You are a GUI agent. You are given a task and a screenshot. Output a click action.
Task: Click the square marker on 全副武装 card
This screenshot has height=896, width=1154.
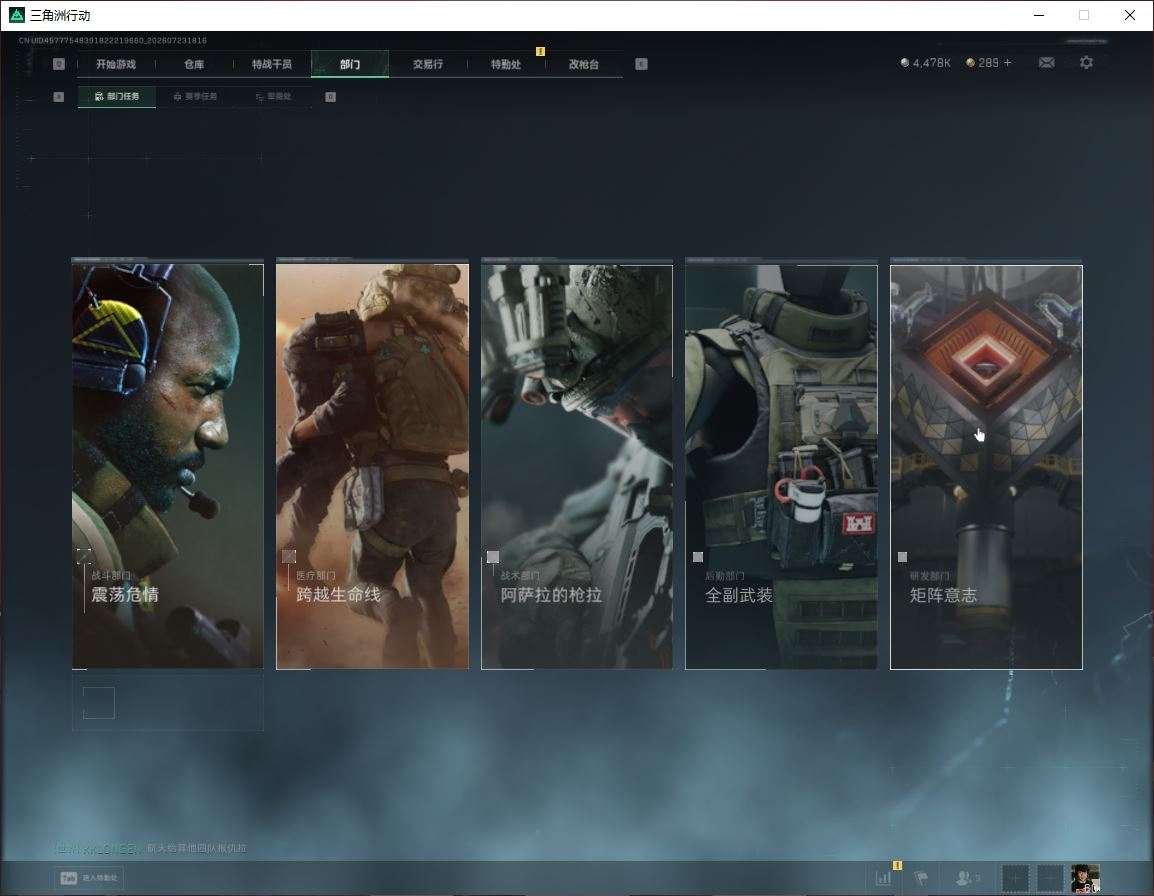698,557
